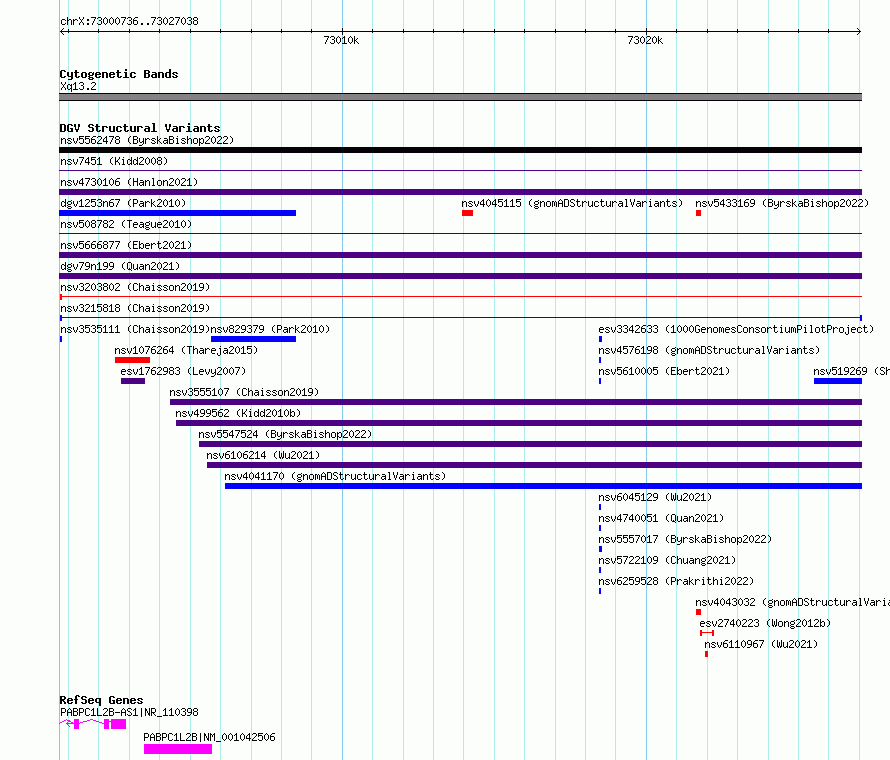890x760 pixels.
Task: Click the DGV Structural Variants track title
Action: click(x=140, y=128)
